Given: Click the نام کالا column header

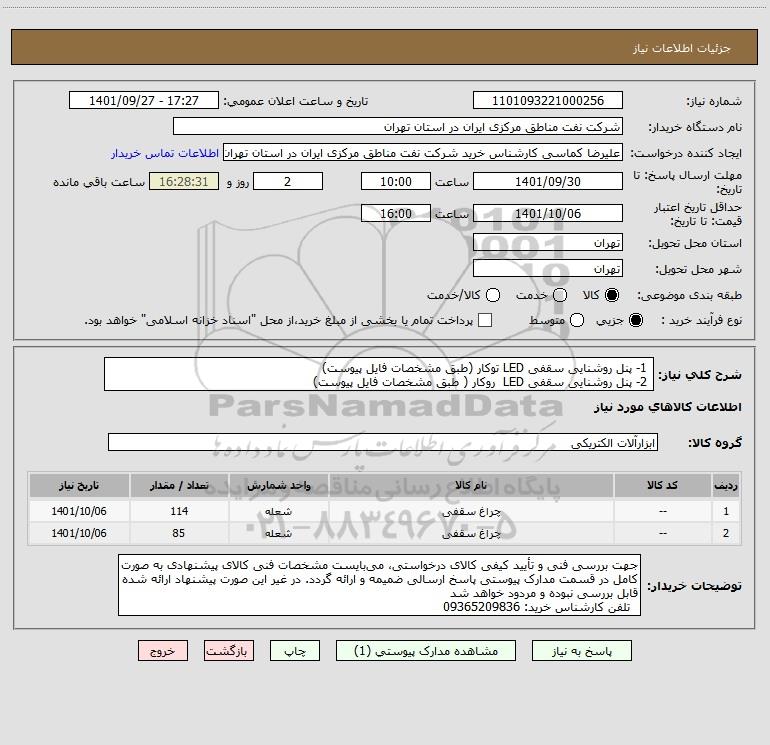Looking at the screenshot, I should pos(471,485).
